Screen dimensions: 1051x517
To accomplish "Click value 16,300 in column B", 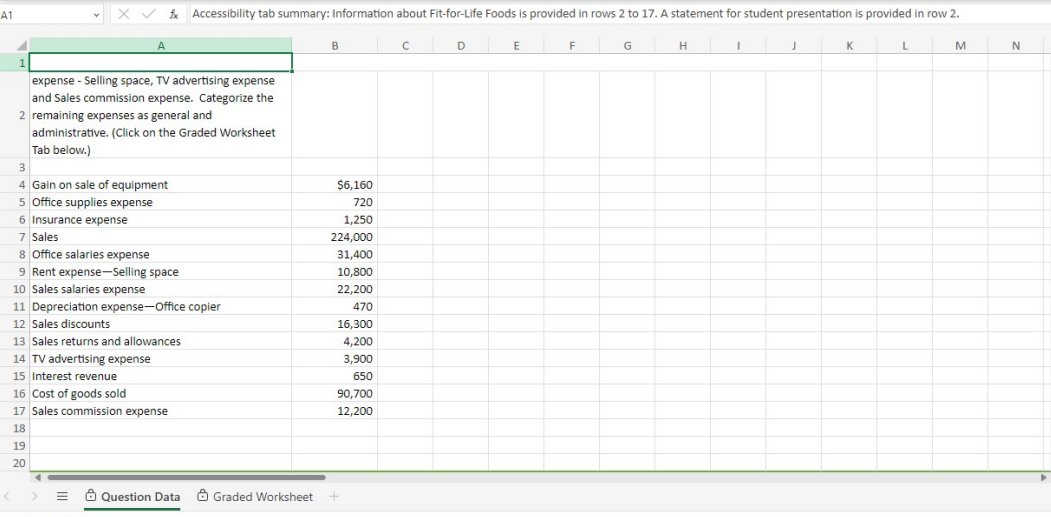I will coord(334,324).
